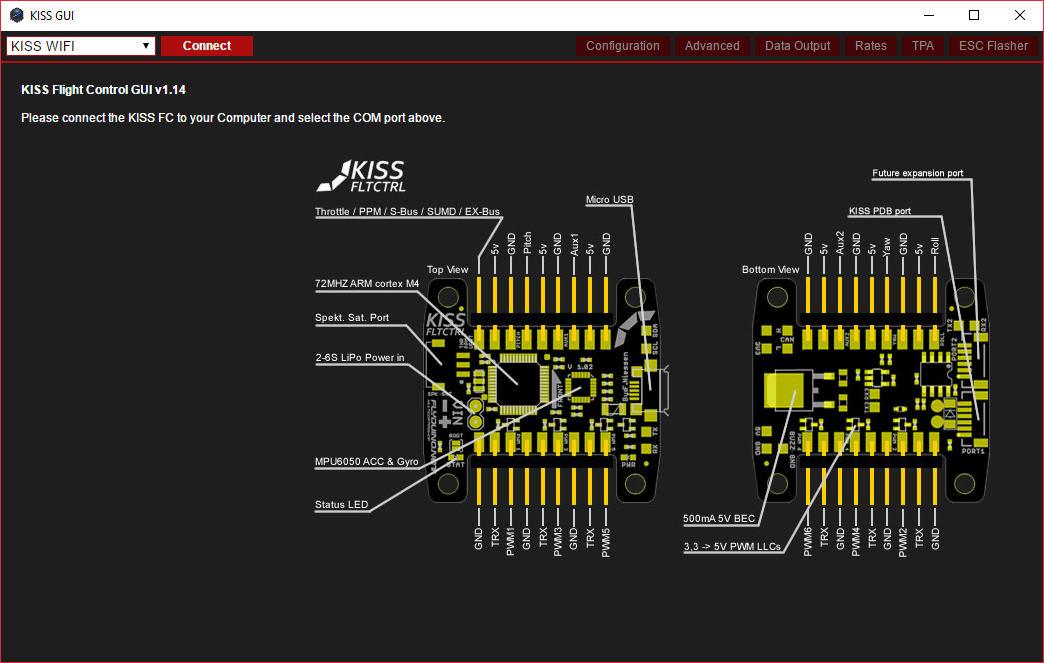Switch to the ESC Flasher tab
Screen dimensions: 1044x663
point(992,46)
